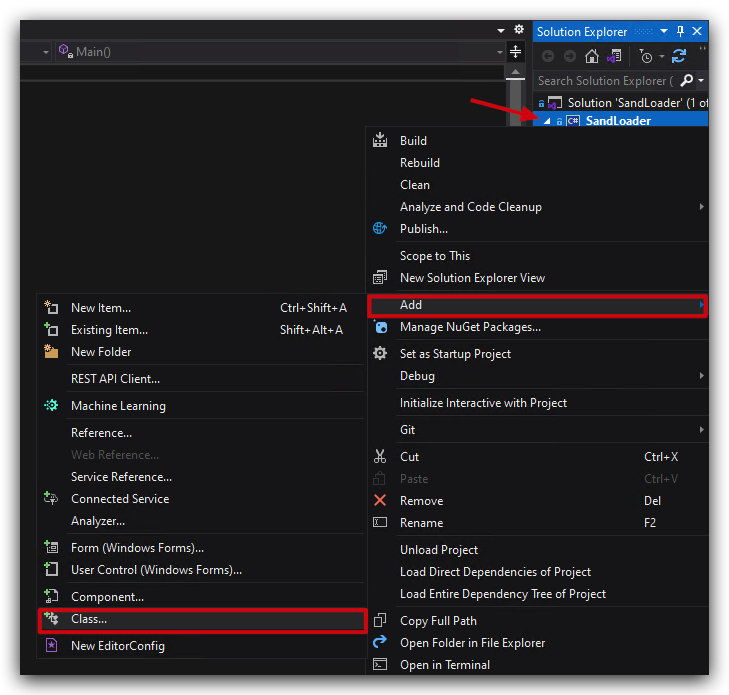Collapse the SandLoader project node
The height and width of the screenshot is (695, 729).
(547, 121)
